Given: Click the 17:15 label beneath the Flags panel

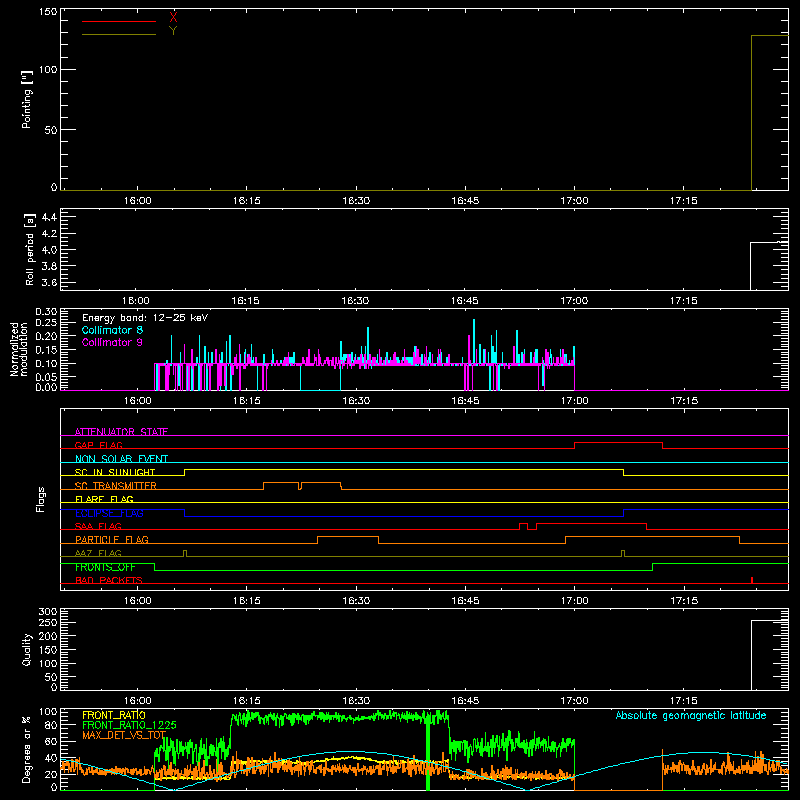Looking at the screenshot, I should click(x=684, y=601).
